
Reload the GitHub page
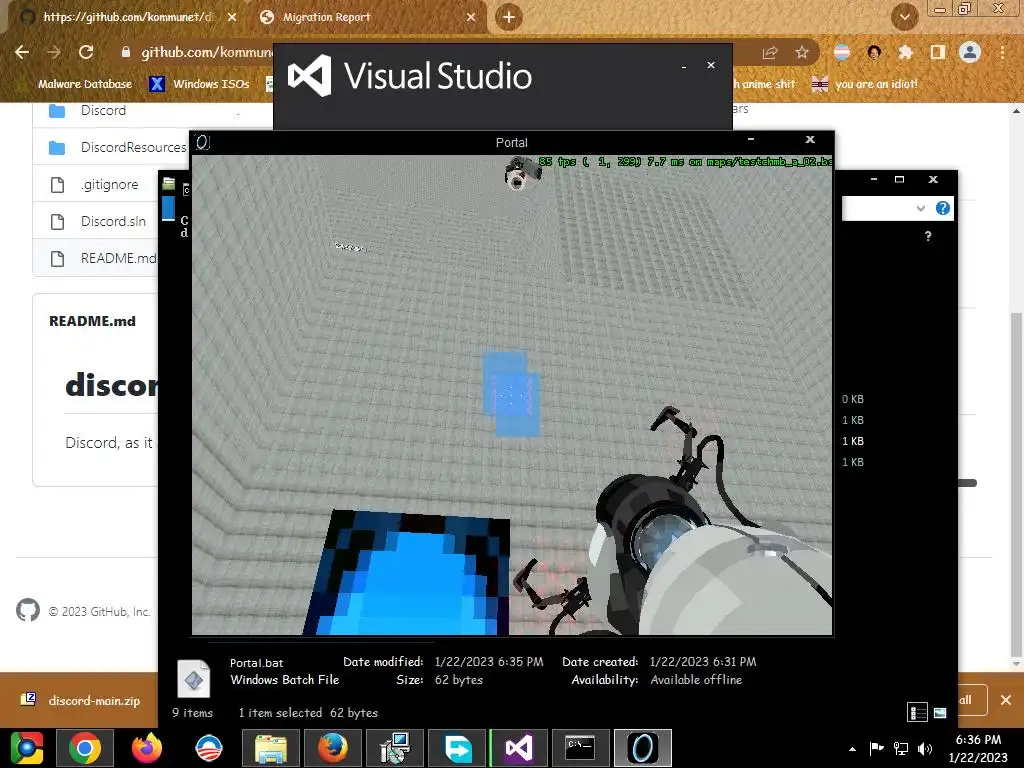(86, 52)
